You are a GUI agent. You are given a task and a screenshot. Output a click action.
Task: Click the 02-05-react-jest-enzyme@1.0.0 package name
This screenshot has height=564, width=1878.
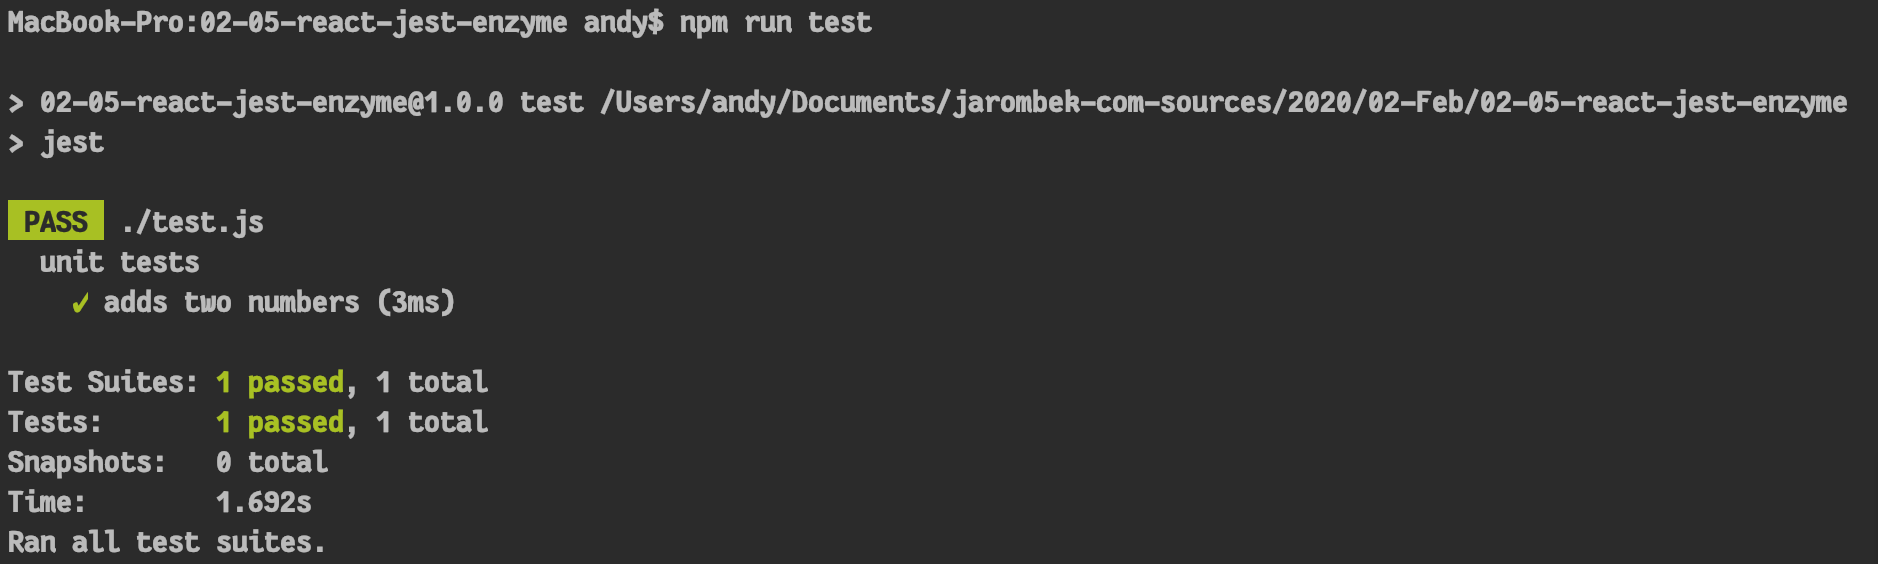pyautogui.click(x=272, y=102)
